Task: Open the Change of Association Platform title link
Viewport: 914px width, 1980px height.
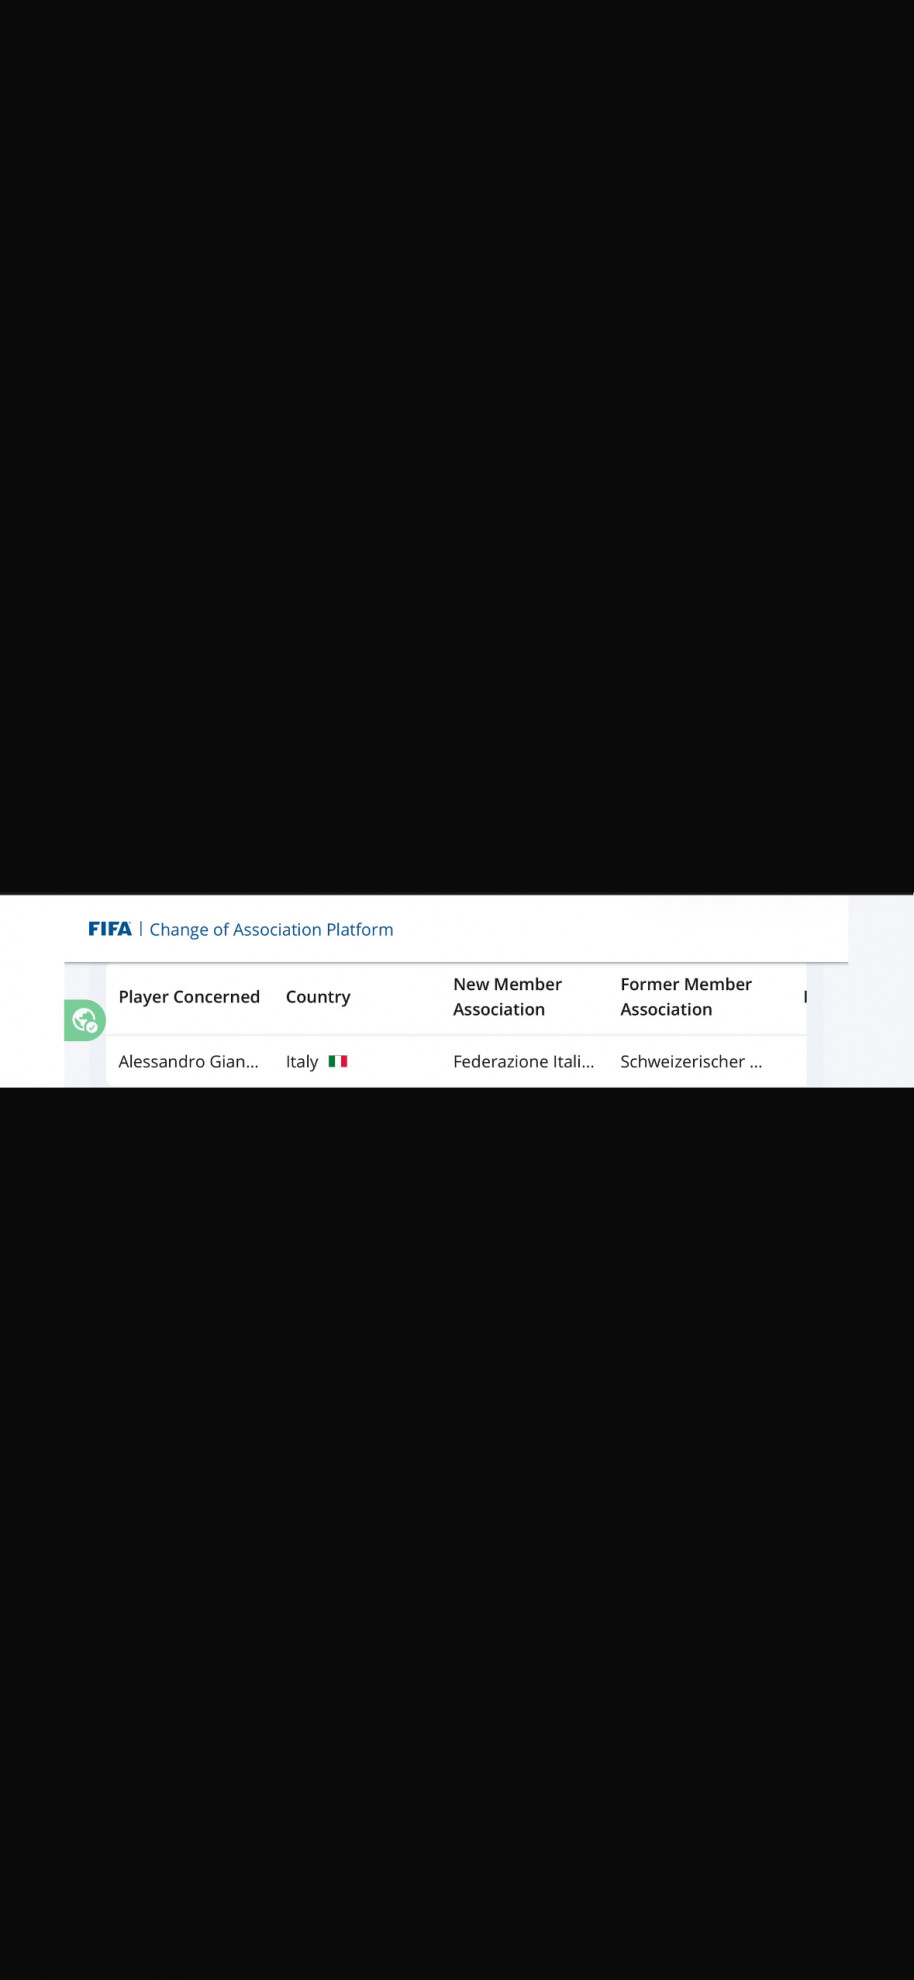Action: 271,929
